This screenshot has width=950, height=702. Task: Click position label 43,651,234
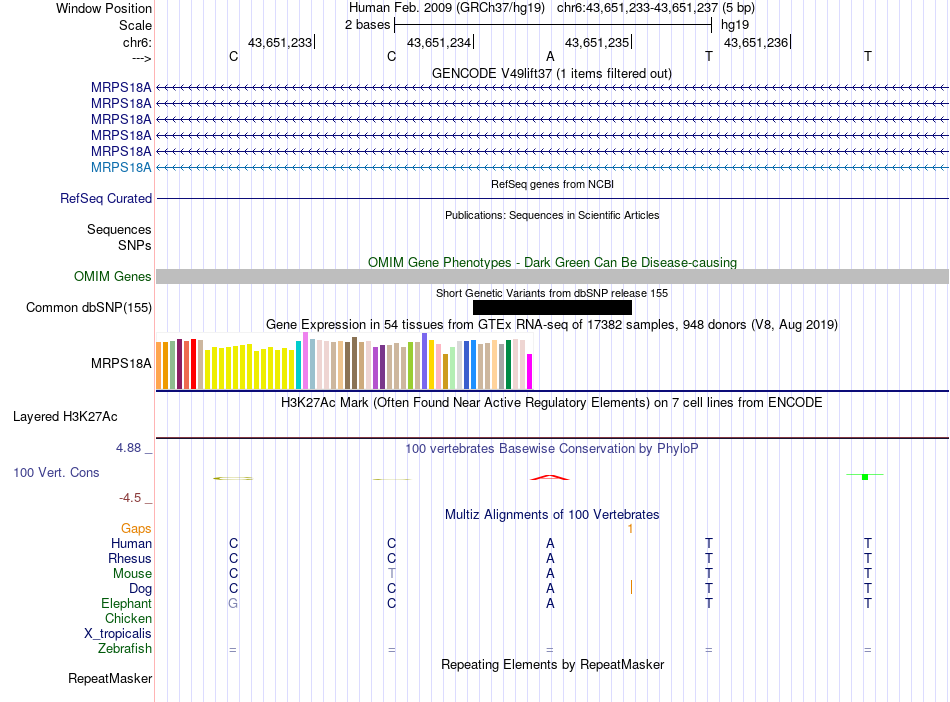click(439, 42)
